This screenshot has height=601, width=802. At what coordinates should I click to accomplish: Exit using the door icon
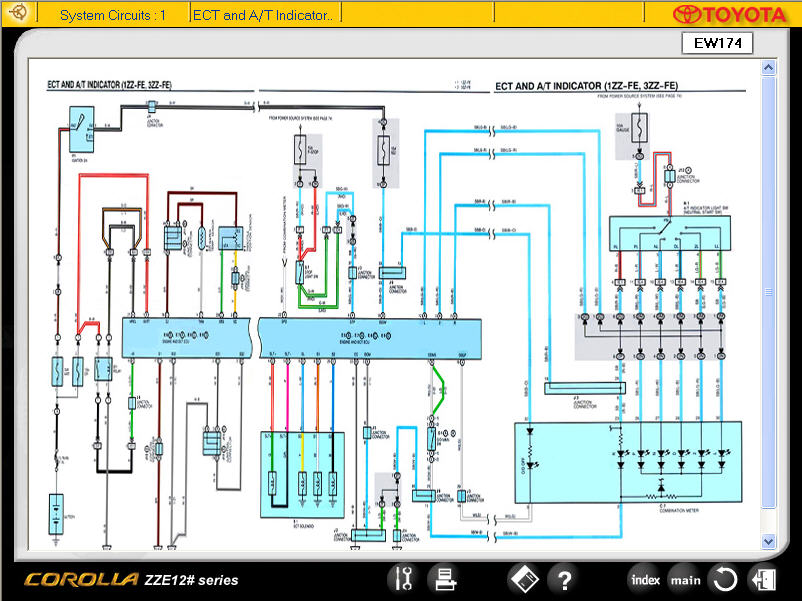pos(764,580)
